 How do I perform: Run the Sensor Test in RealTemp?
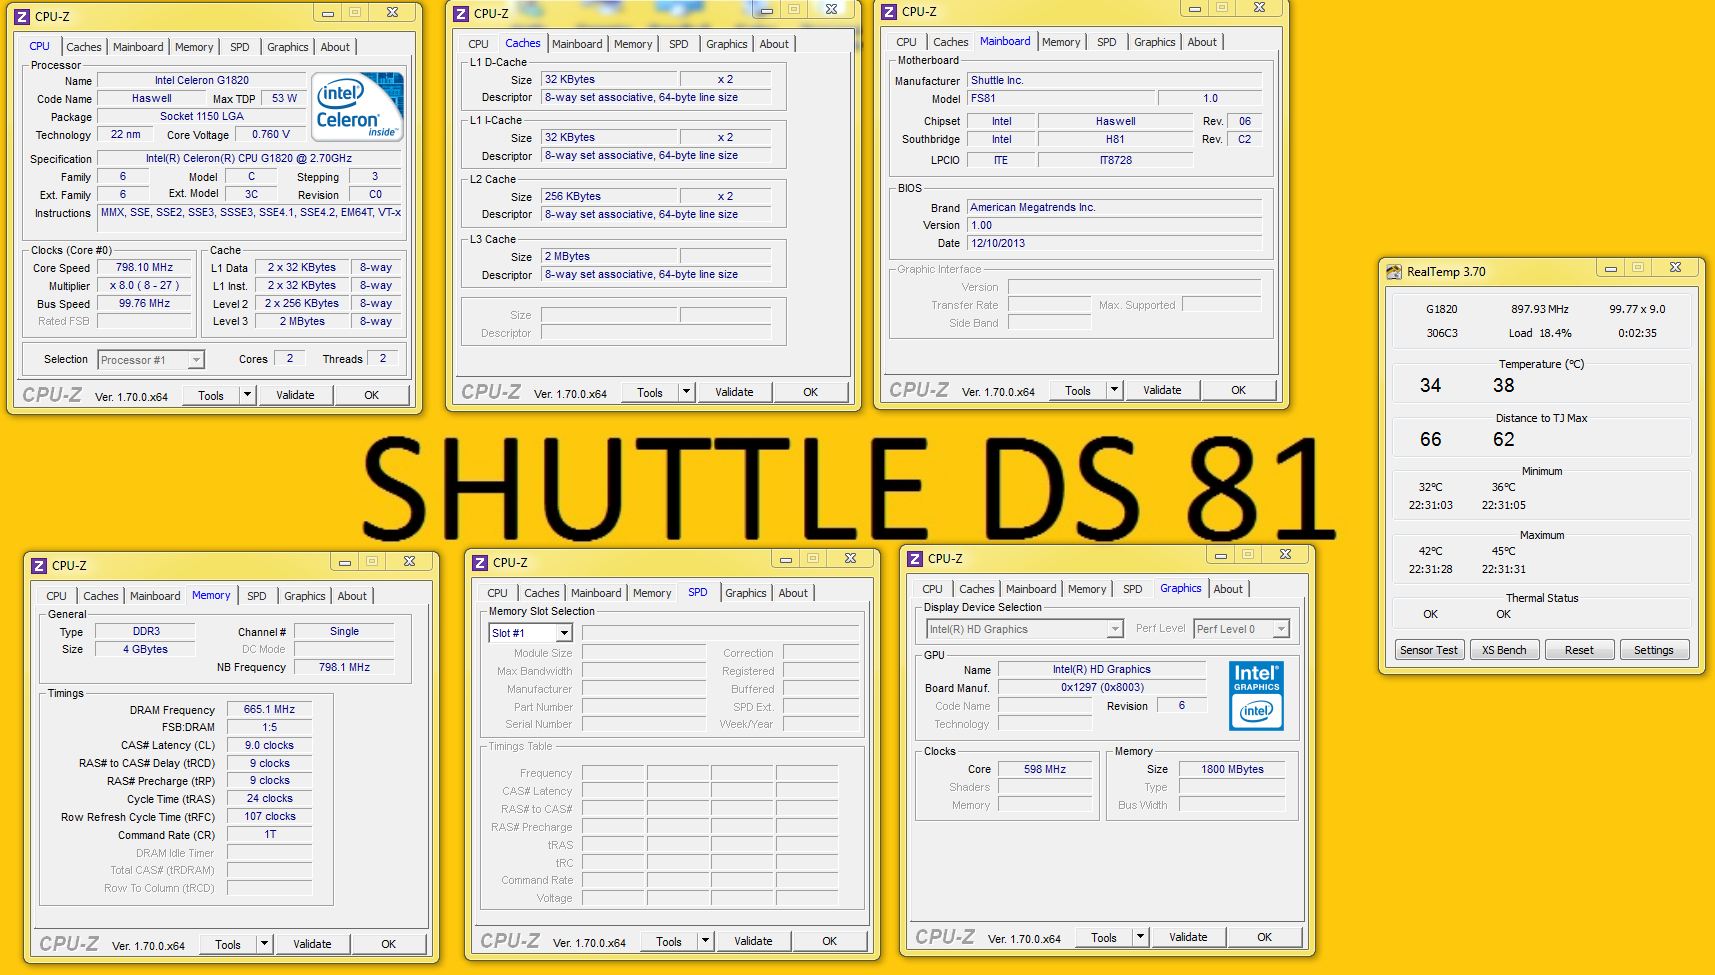(x=1428, y=649)
